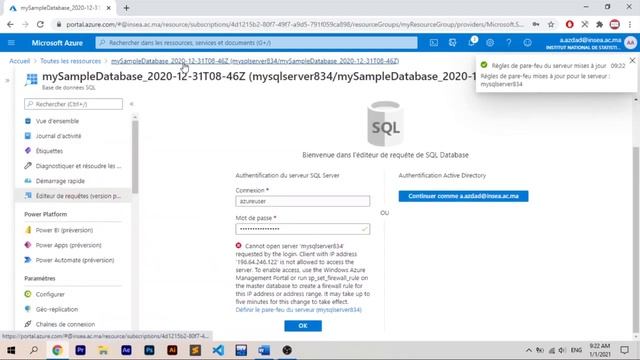This screenshot has height=360, width=640.
Task: Open the saved password key icon
Action: 536,24
